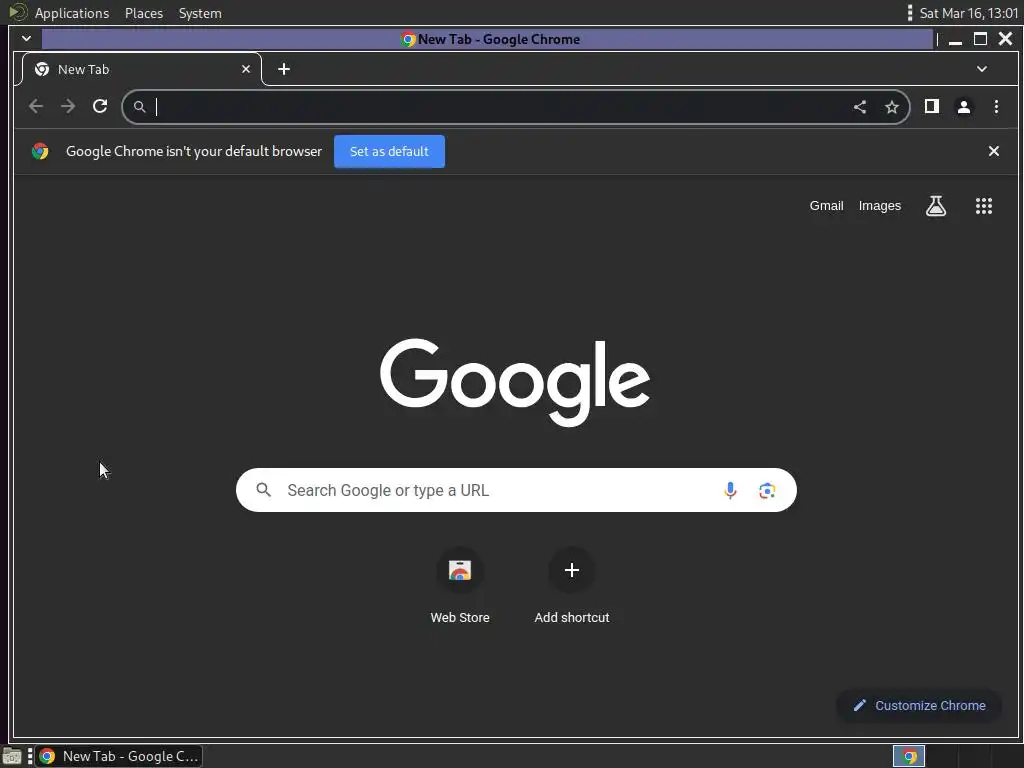Viewport: 1024px width, 768px height.
Task: Open the Applications menu
Action: 72,13
